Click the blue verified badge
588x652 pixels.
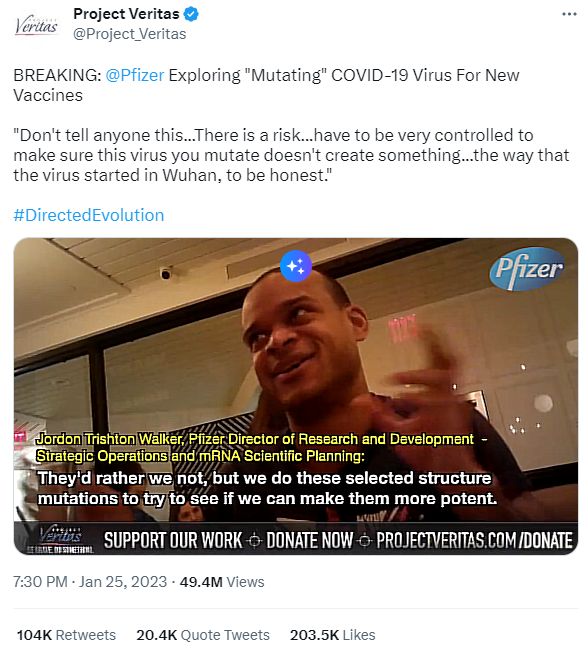pos(191,14)
